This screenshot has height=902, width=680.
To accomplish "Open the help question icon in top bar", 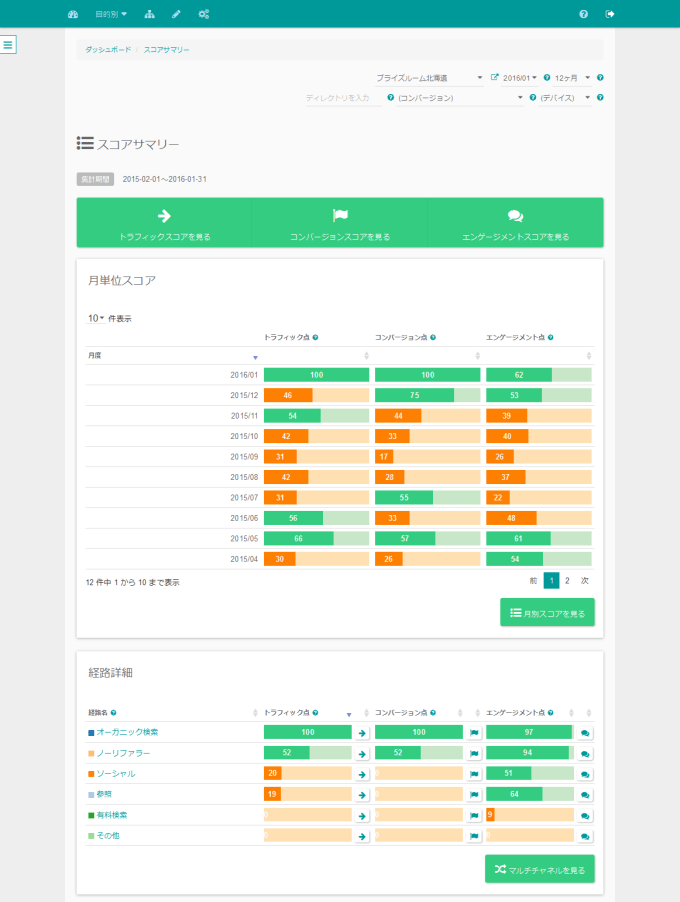I will coord(583,14).
